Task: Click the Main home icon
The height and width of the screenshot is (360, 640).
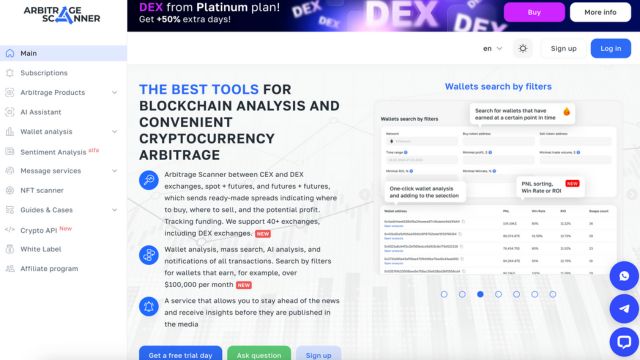Action: [10, 53]
